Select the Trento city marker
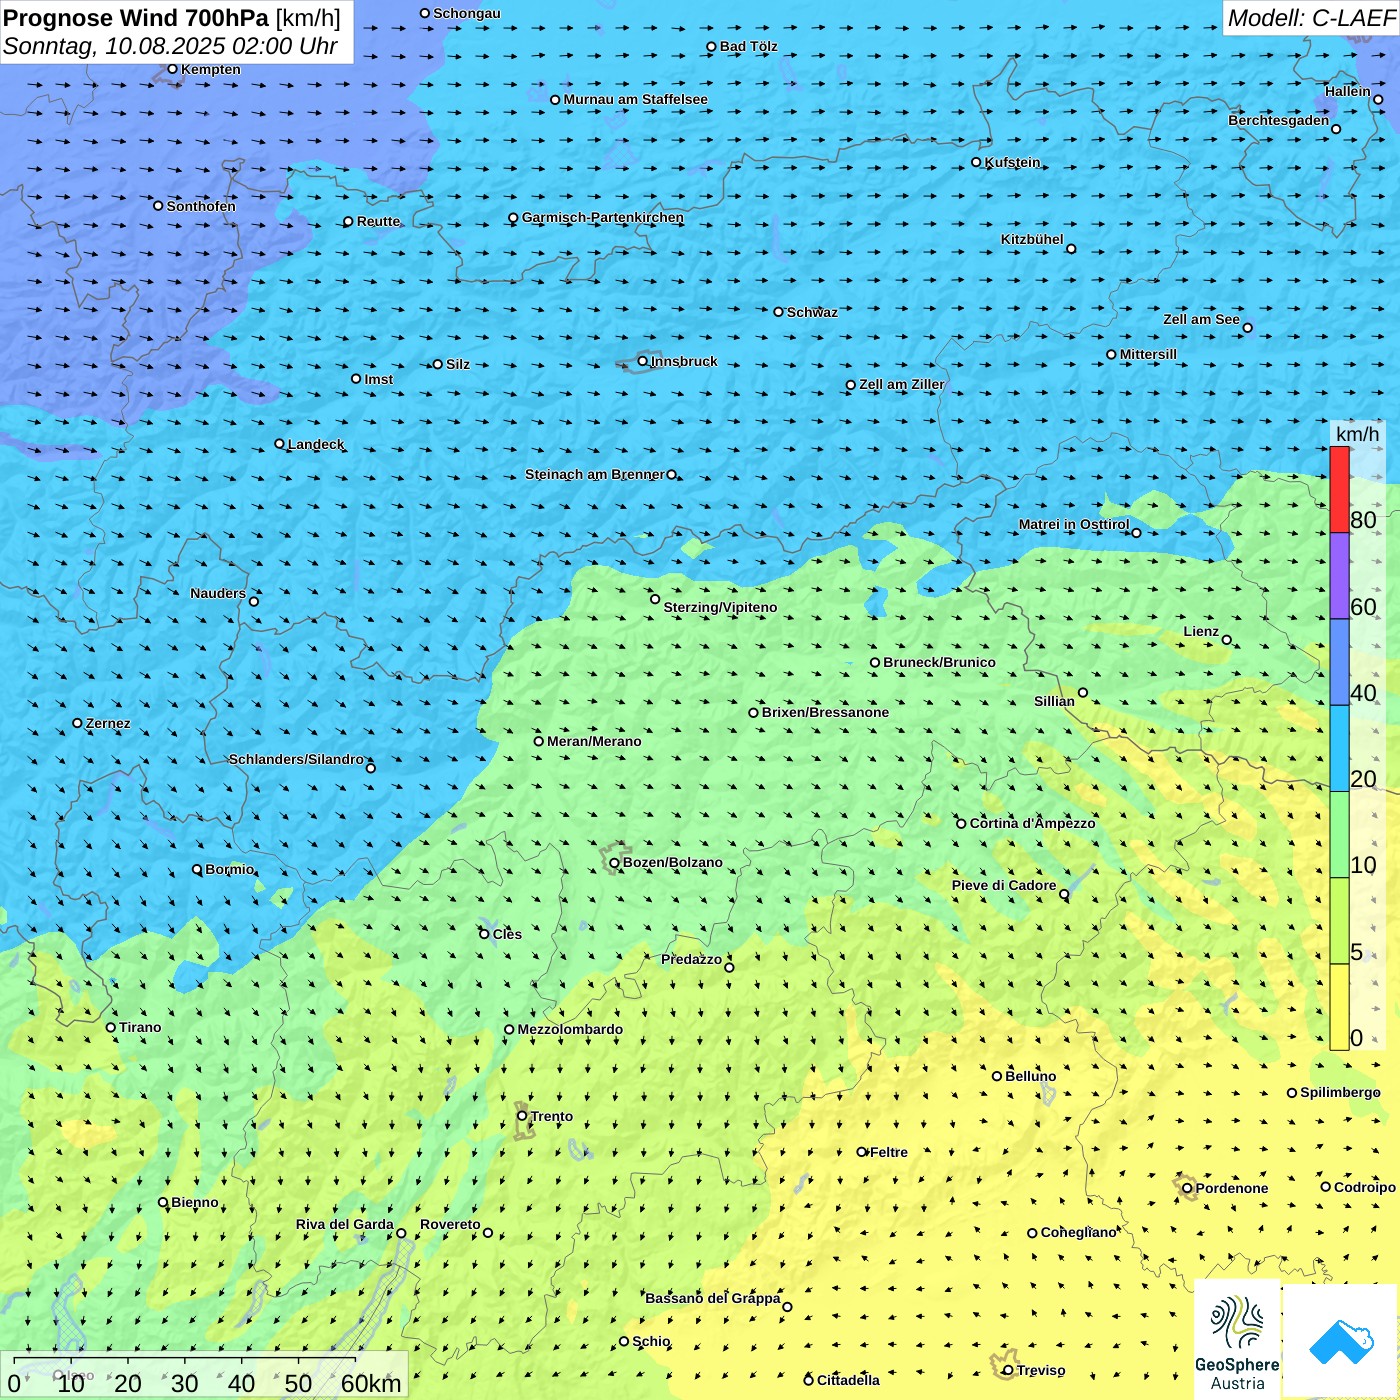The image size is (1400, 1400). coord(522,1116)
